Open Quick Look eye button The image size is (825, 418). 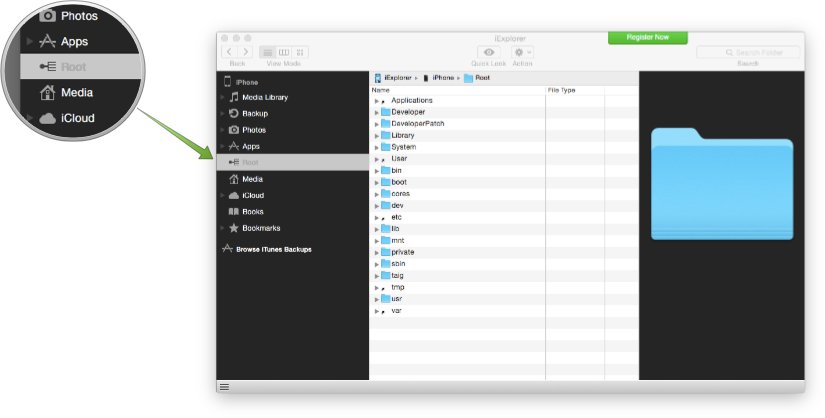click(x=489, y=52)
